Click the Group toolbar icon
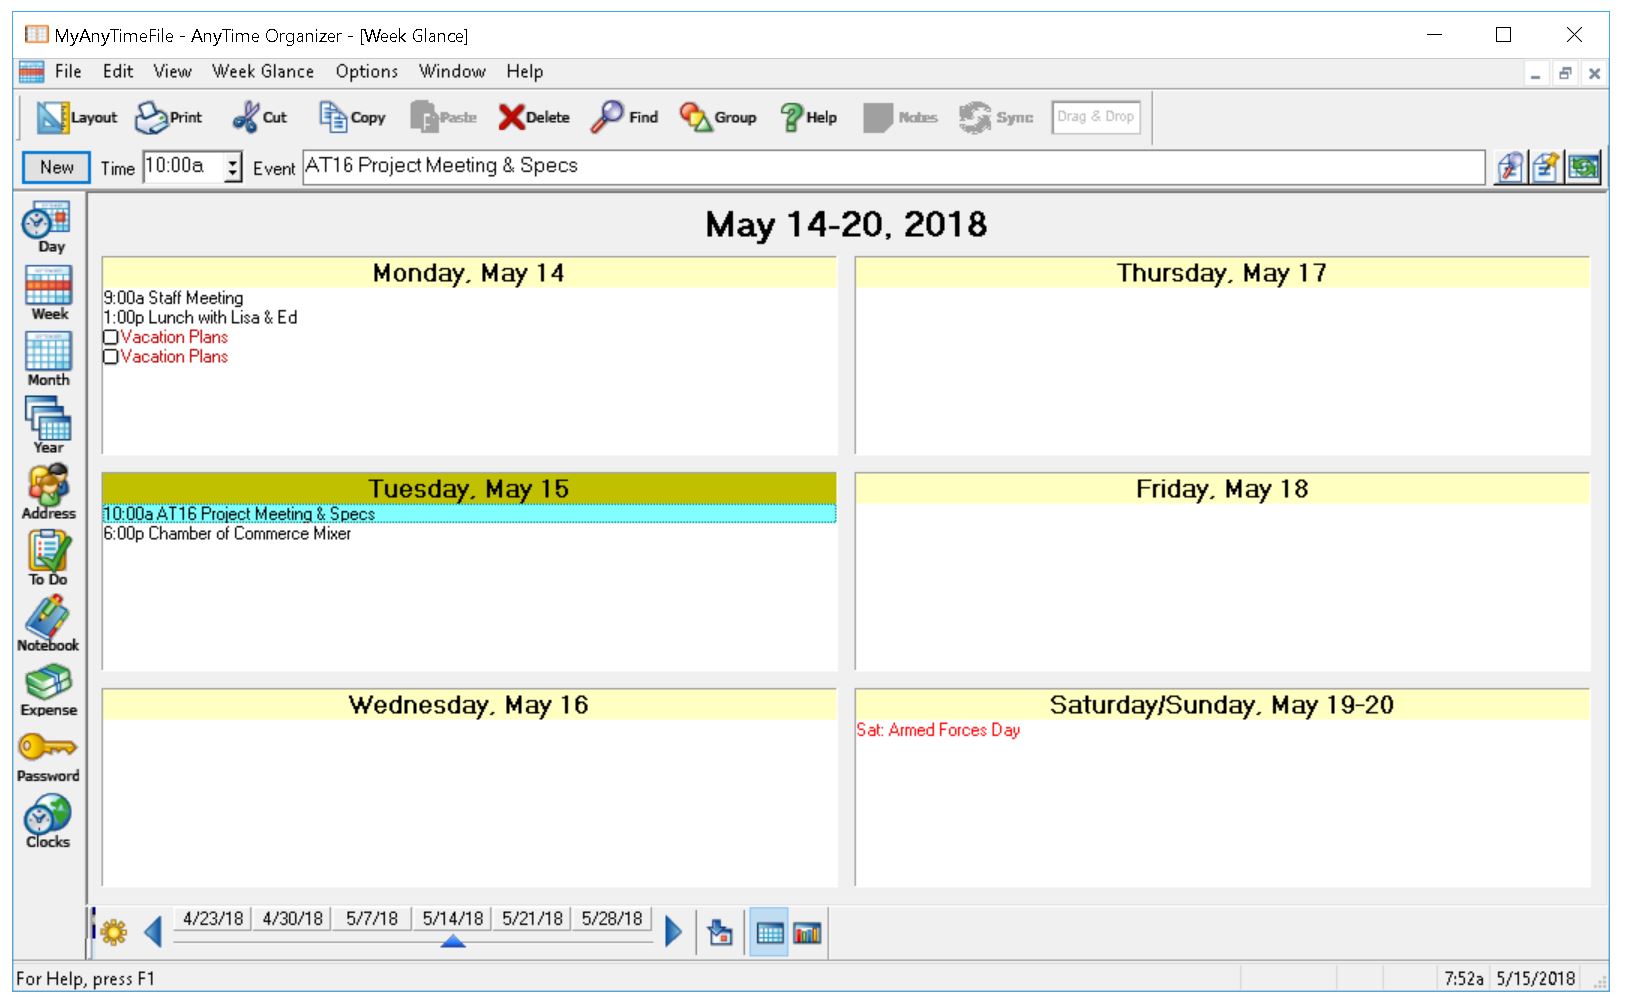Viewport: 1628px width, 1007px height. (716, 116)
